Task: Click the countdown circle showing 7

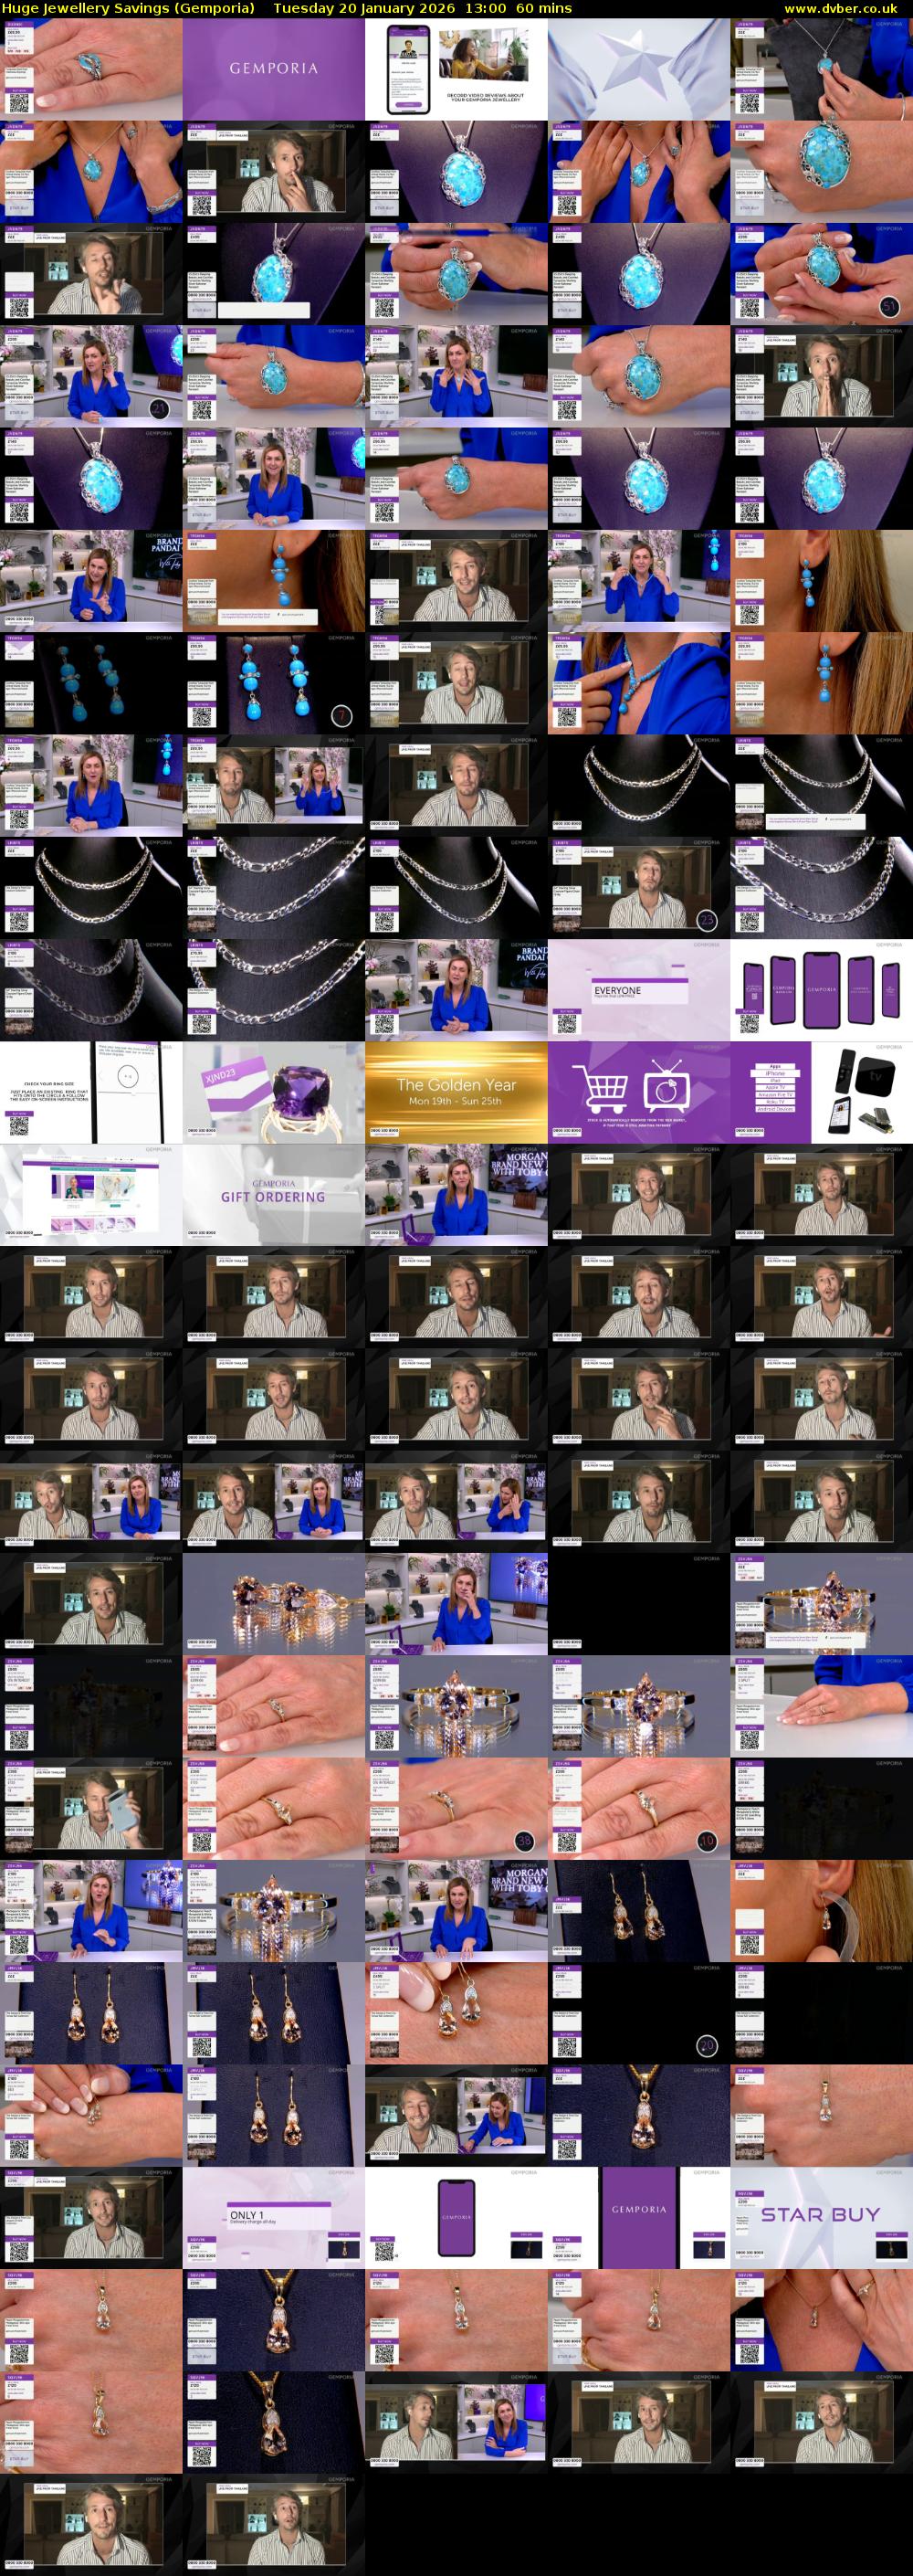Action: pyautogui.click(x=341, y=716)
